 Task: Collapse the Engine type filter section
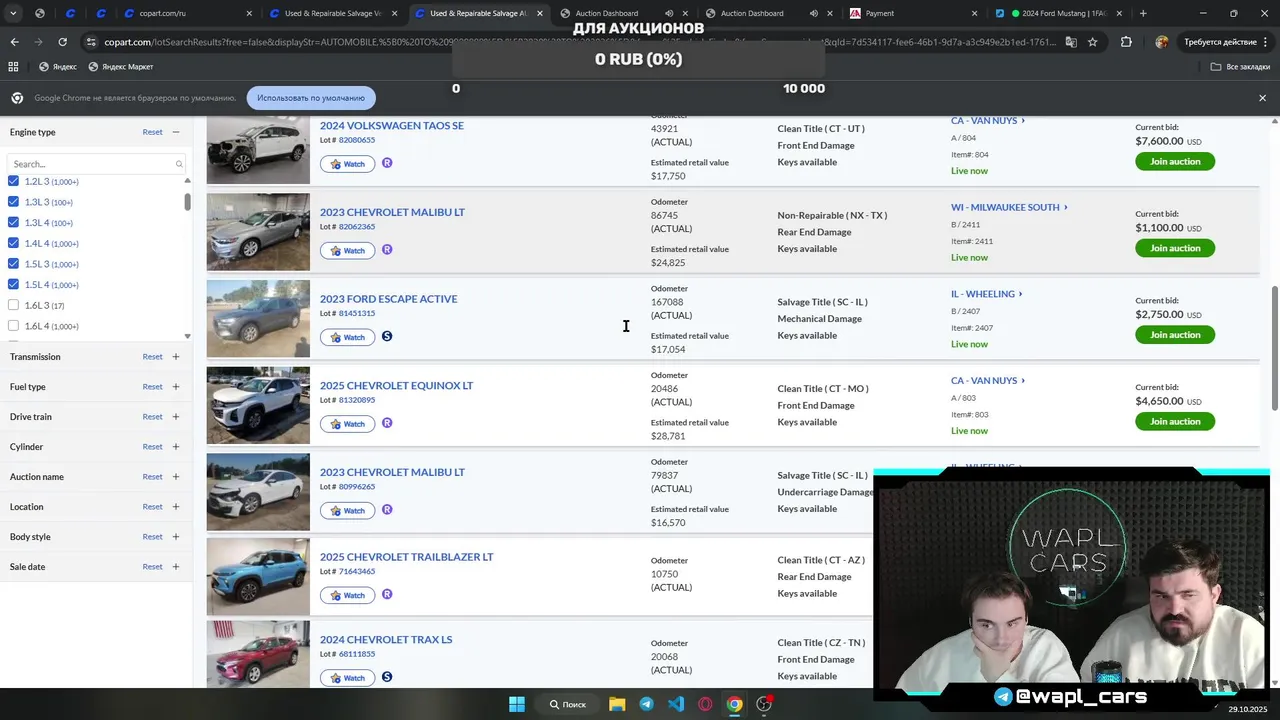[176, 132]
